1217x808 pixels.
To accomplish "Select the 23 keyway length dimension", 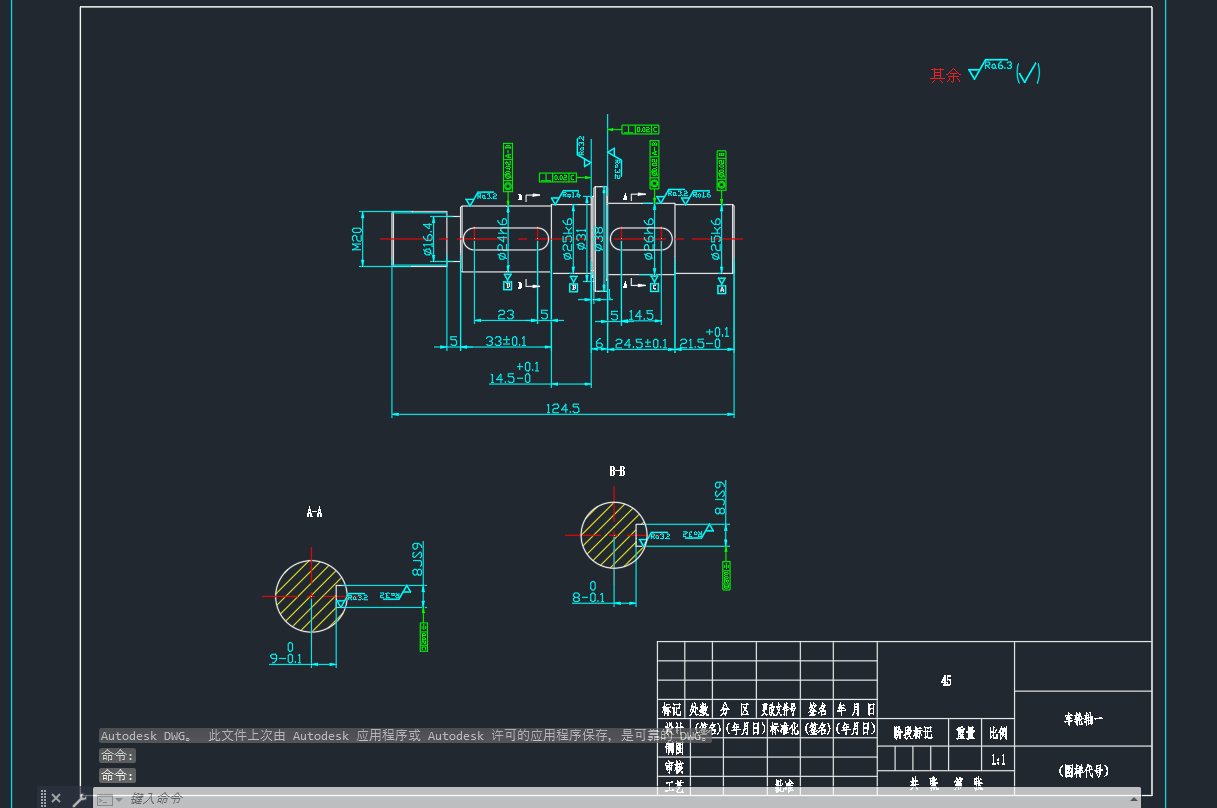I will [x=506, y=315].
